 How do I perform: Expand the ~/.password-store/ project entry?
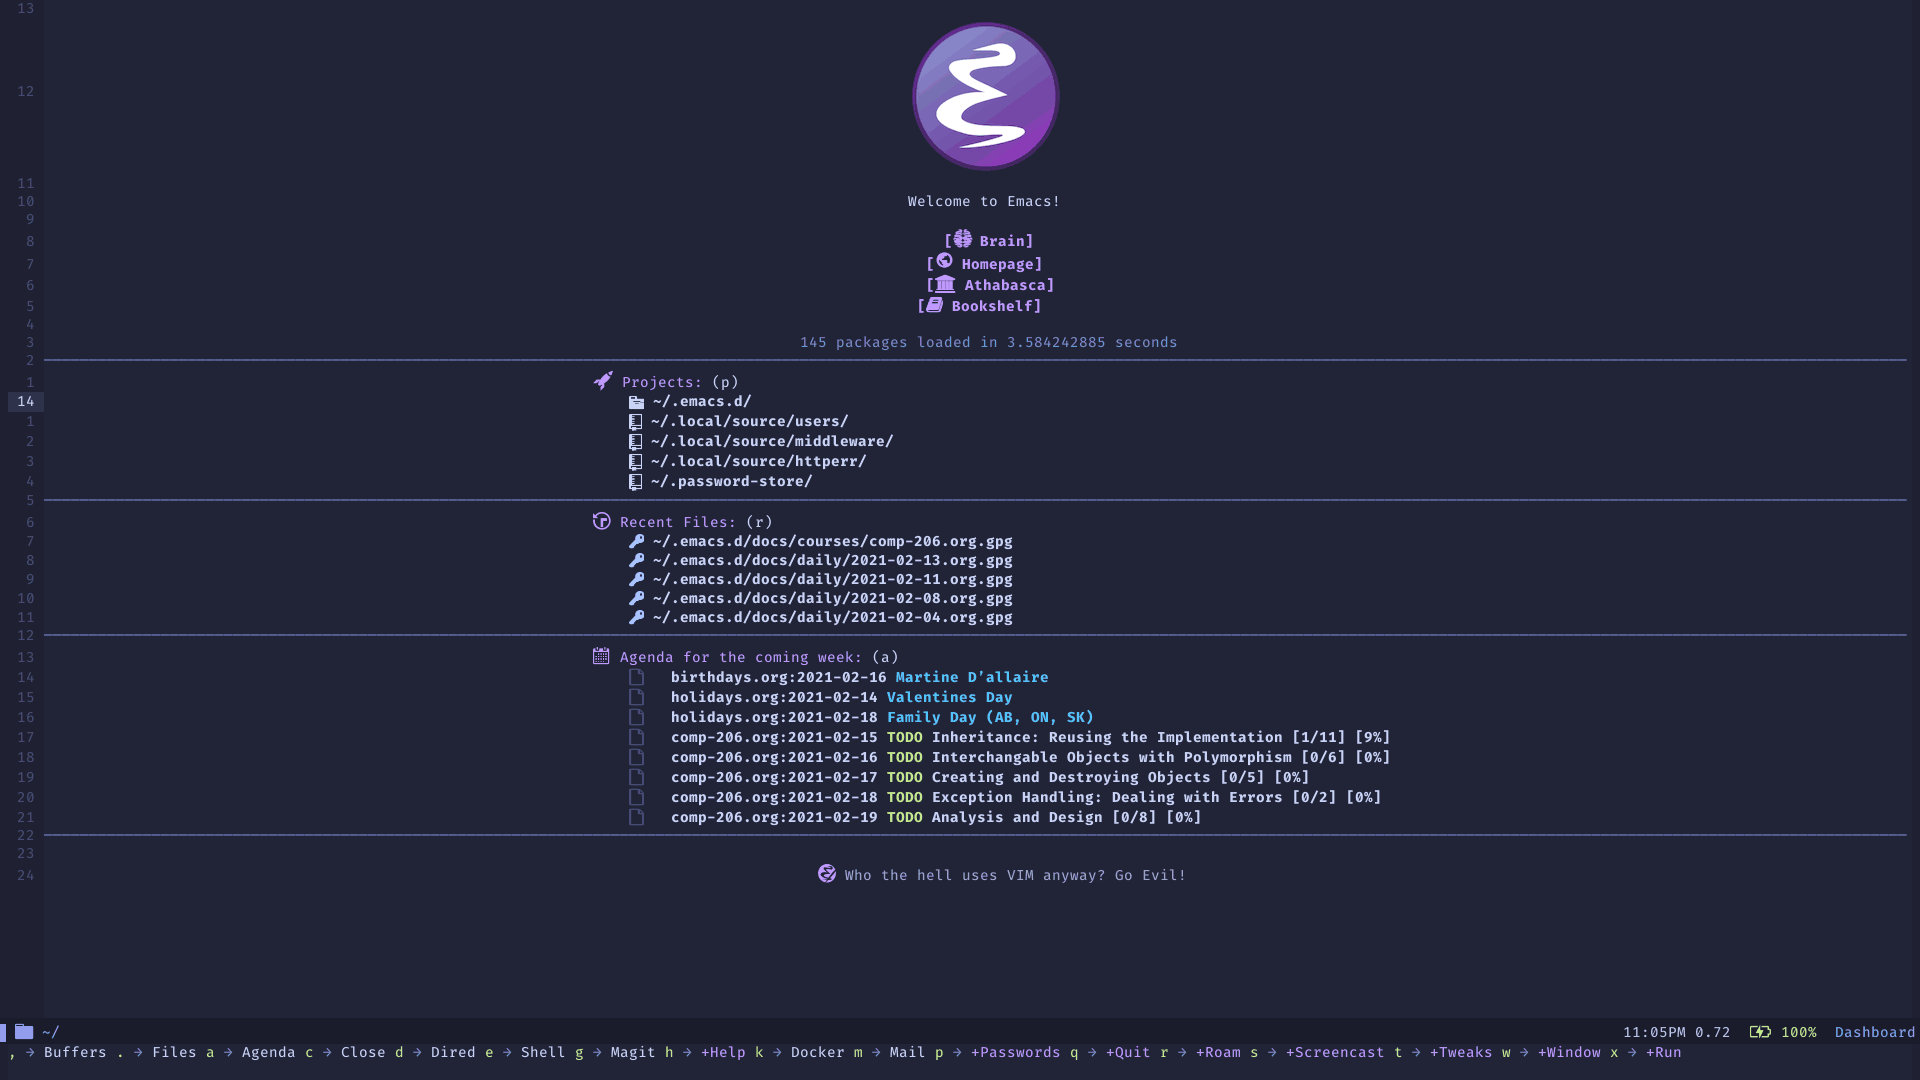point(731,480)
